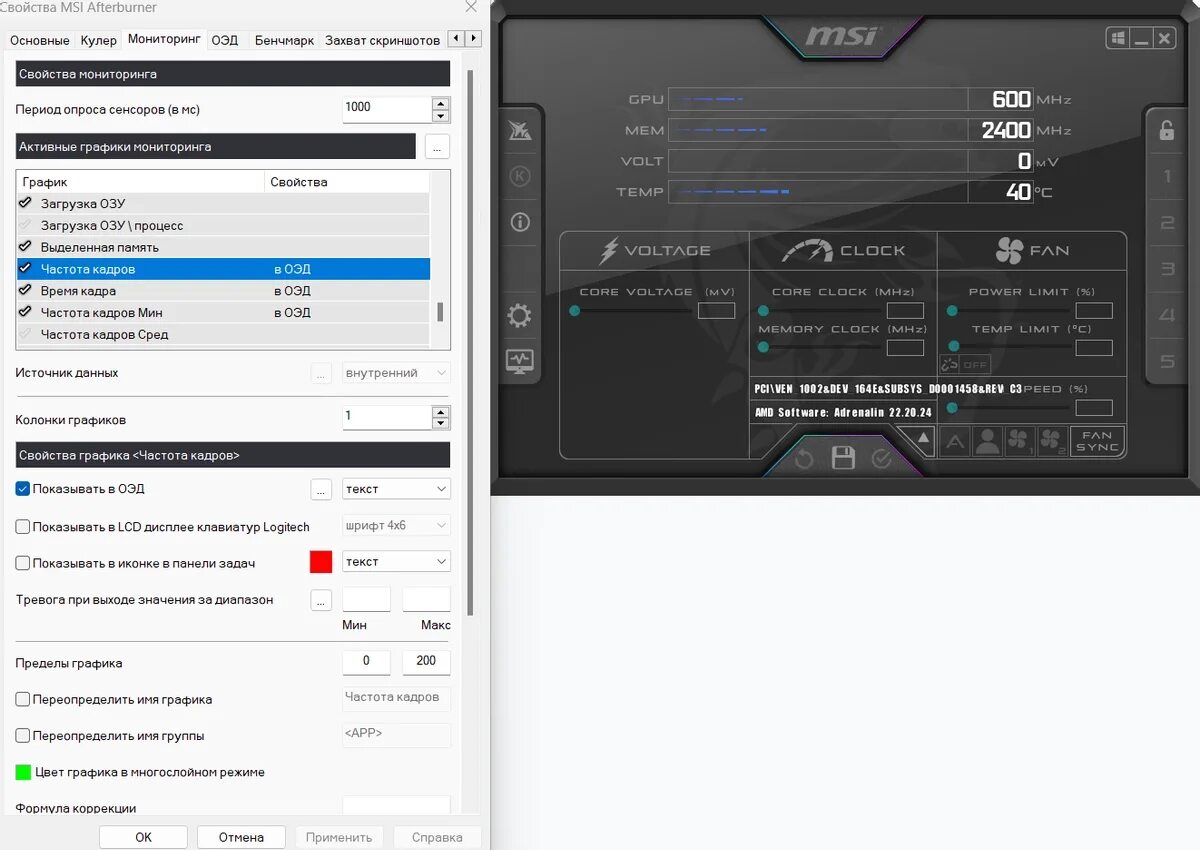This screenshot has width=1200, height=850.
Task: Click the Windows startup icon
Action: pos(1117,38)
